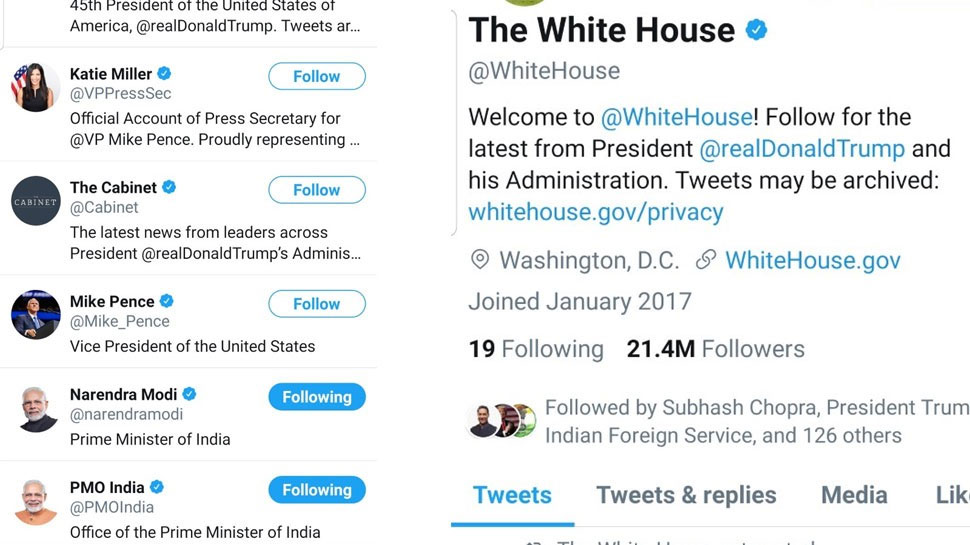Follow Mike Pence
Screen dimensions: 970x545
317,304
